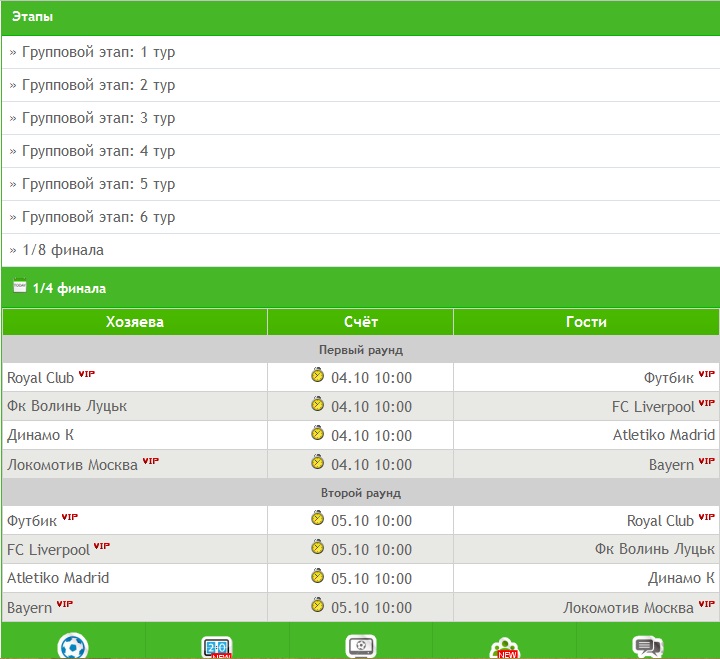
Task: Expand Групповой этап: 2 тур
Action: [x=360, y=85]
